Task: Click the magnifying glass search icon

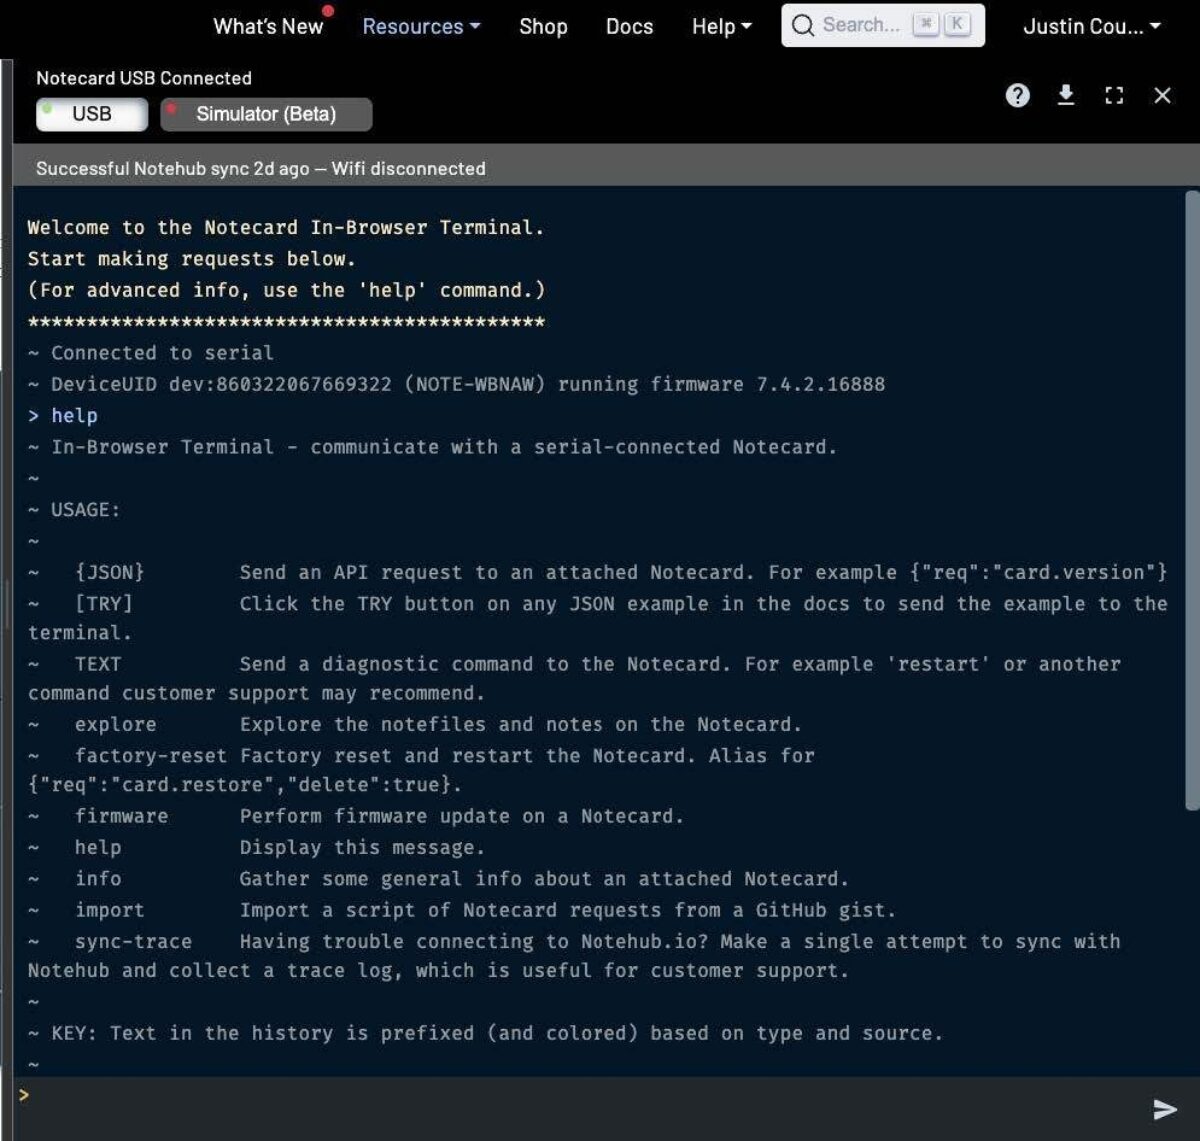Action: tap(802, 26)
